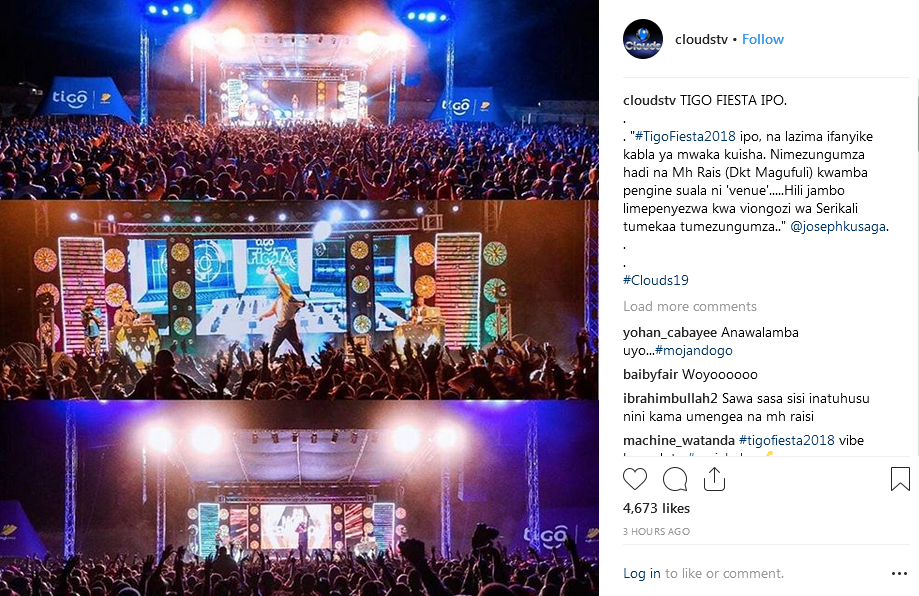Viewport: 919px width, 596px height.
Task: Show who liked via 4,673 likes
Action: (x=656, y=508)
